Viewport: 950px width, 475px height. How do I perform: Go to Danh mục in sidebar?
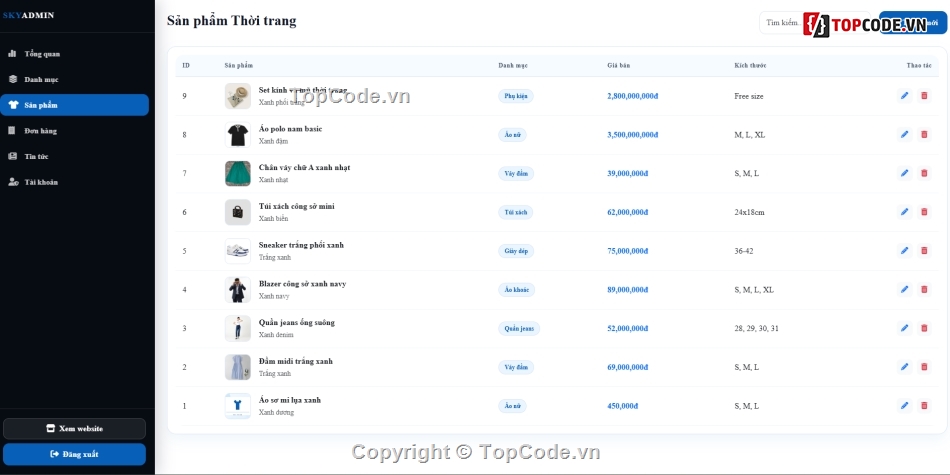(75, 79)
